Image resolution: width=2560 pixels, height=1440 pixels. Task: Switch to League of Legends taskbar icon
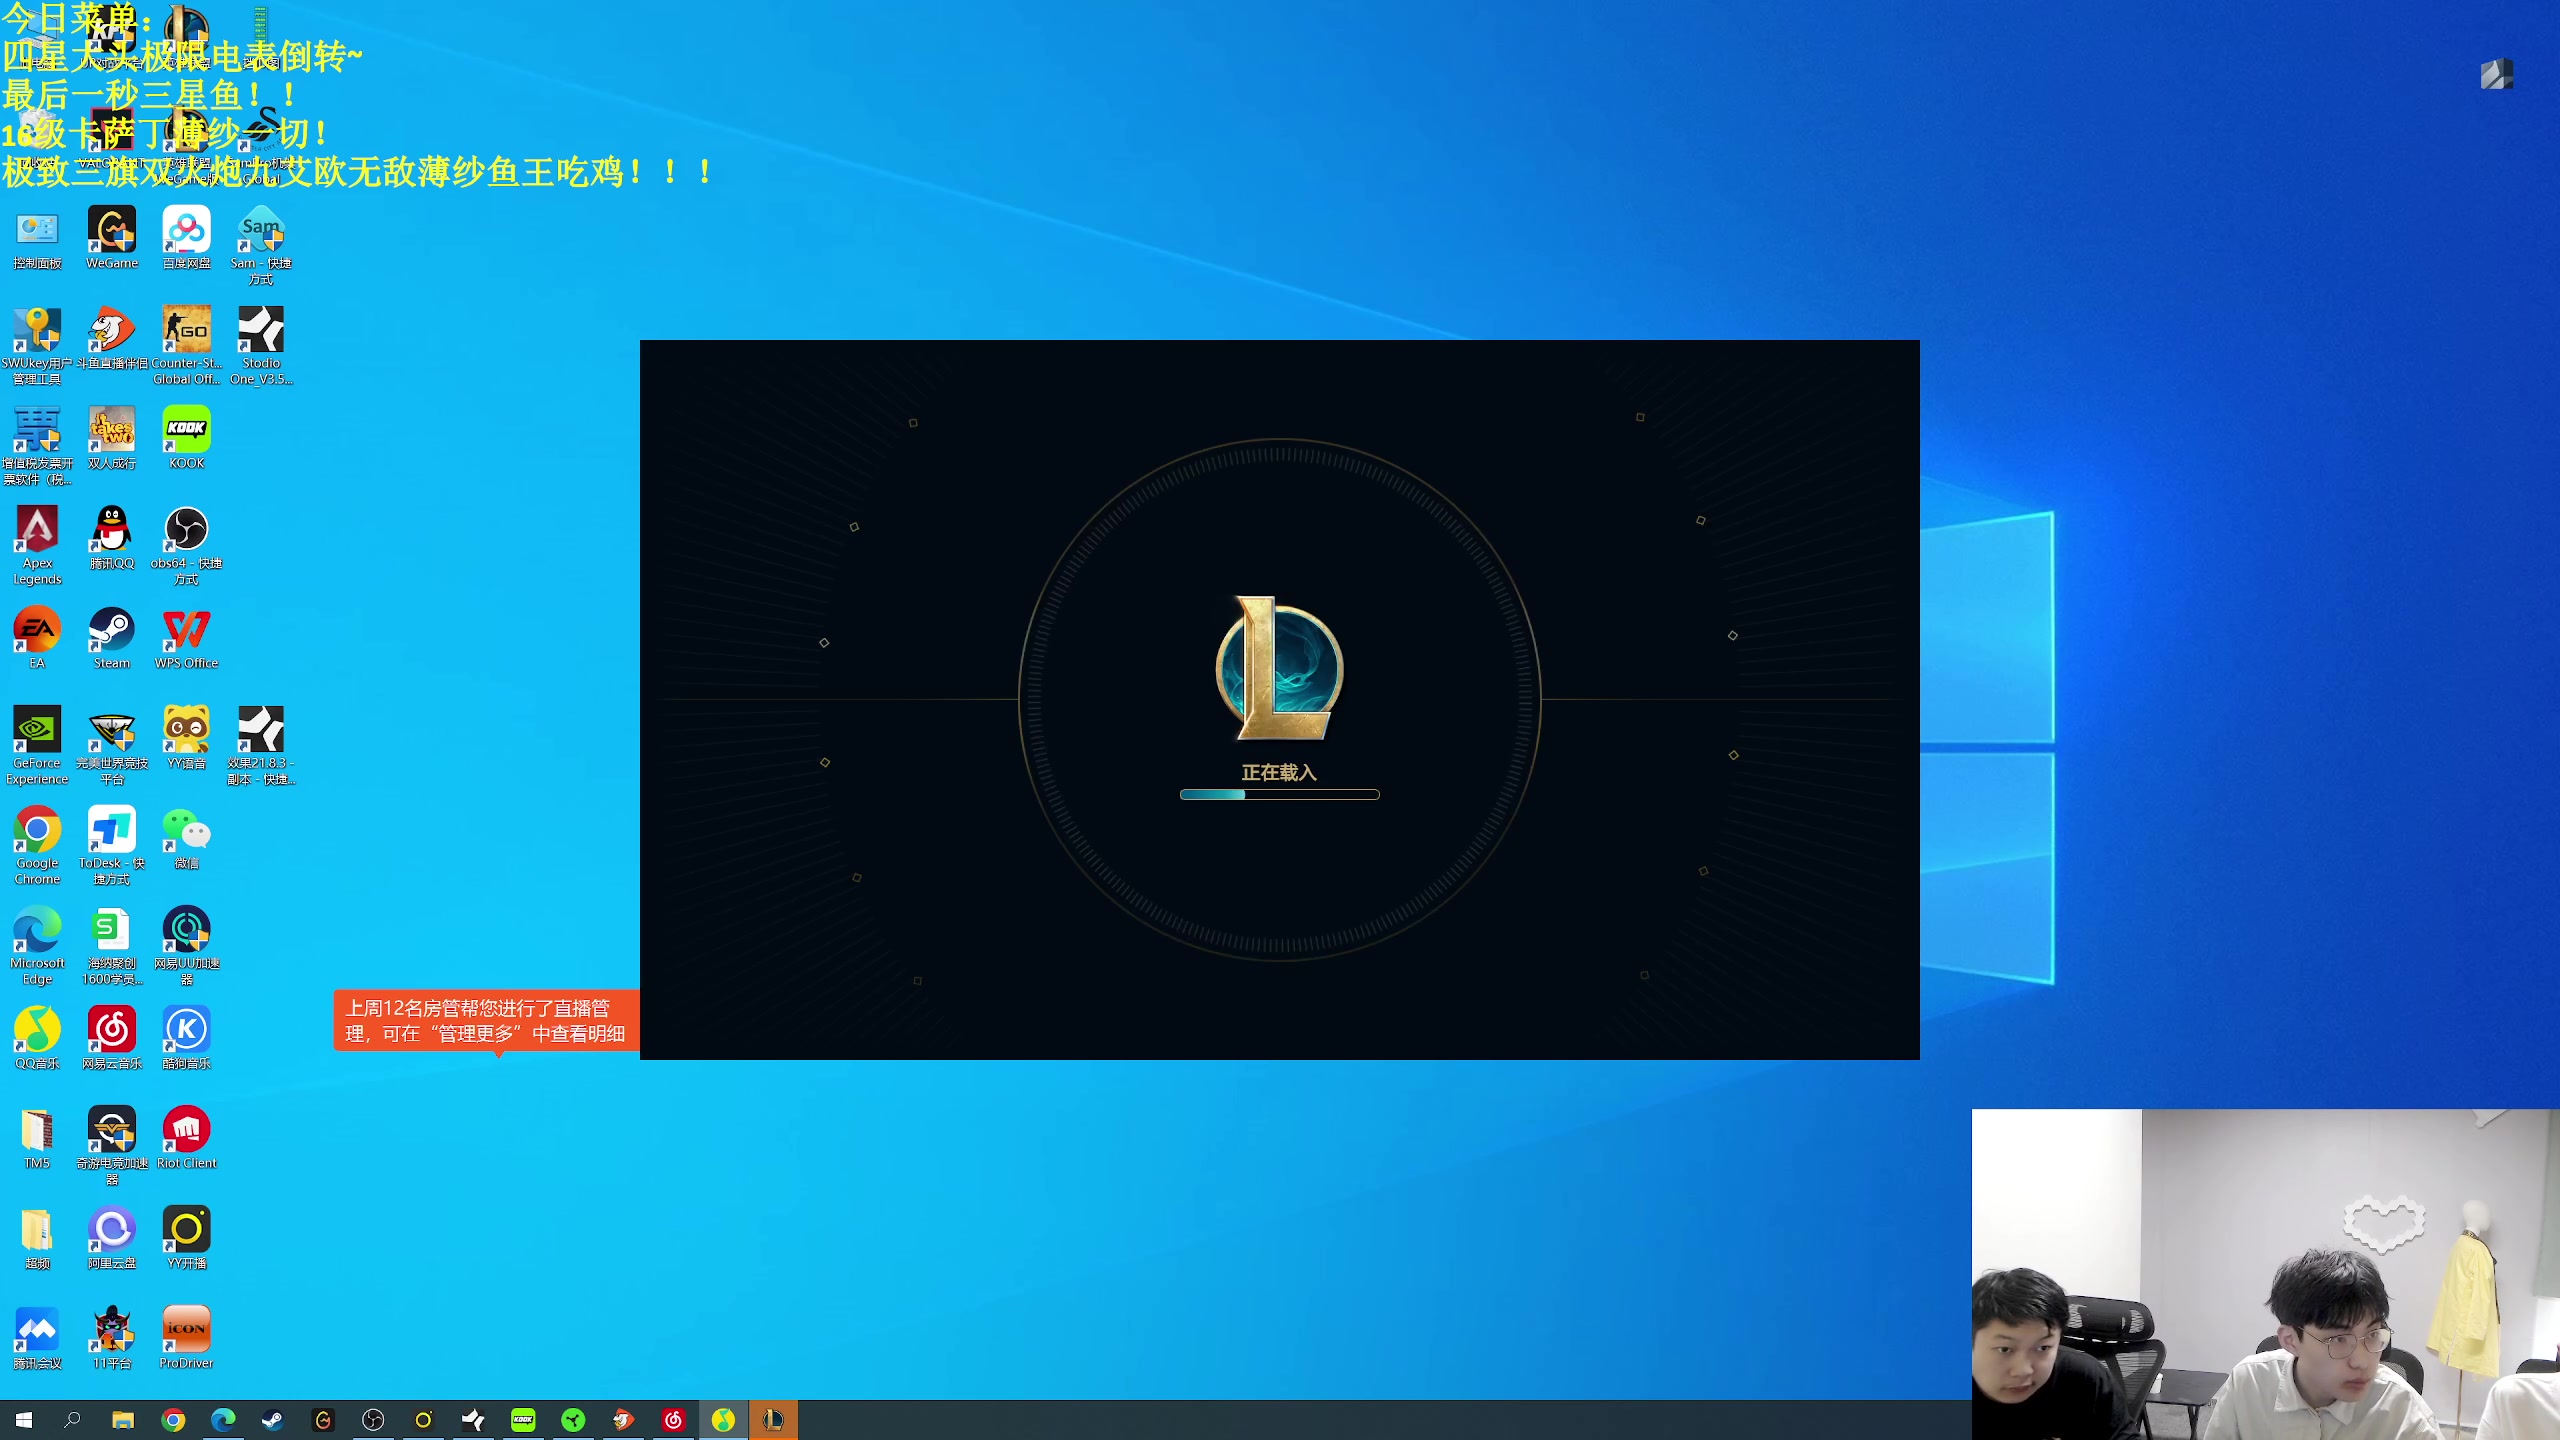773,1420
